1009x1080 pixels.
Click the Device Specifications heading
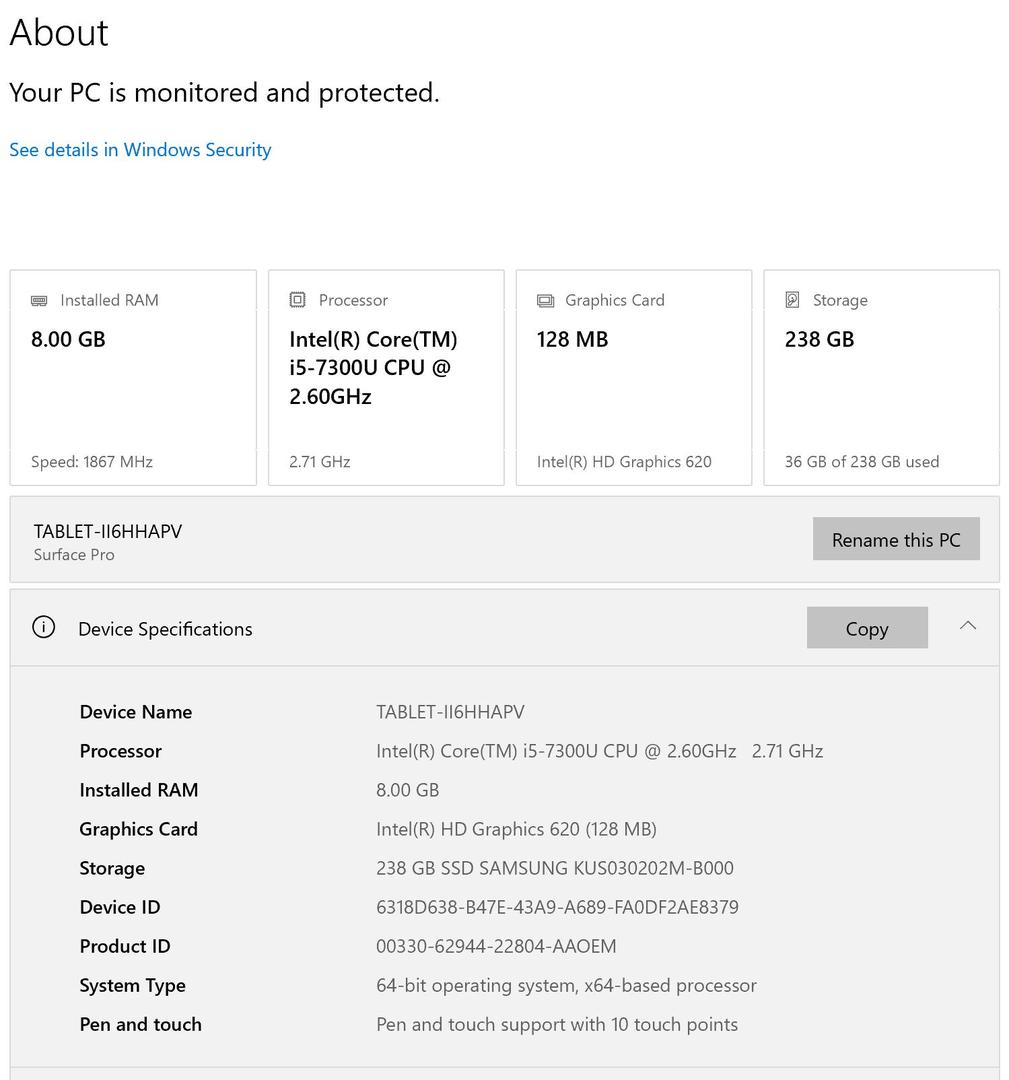pyautogui.click(x=165, y=629)
